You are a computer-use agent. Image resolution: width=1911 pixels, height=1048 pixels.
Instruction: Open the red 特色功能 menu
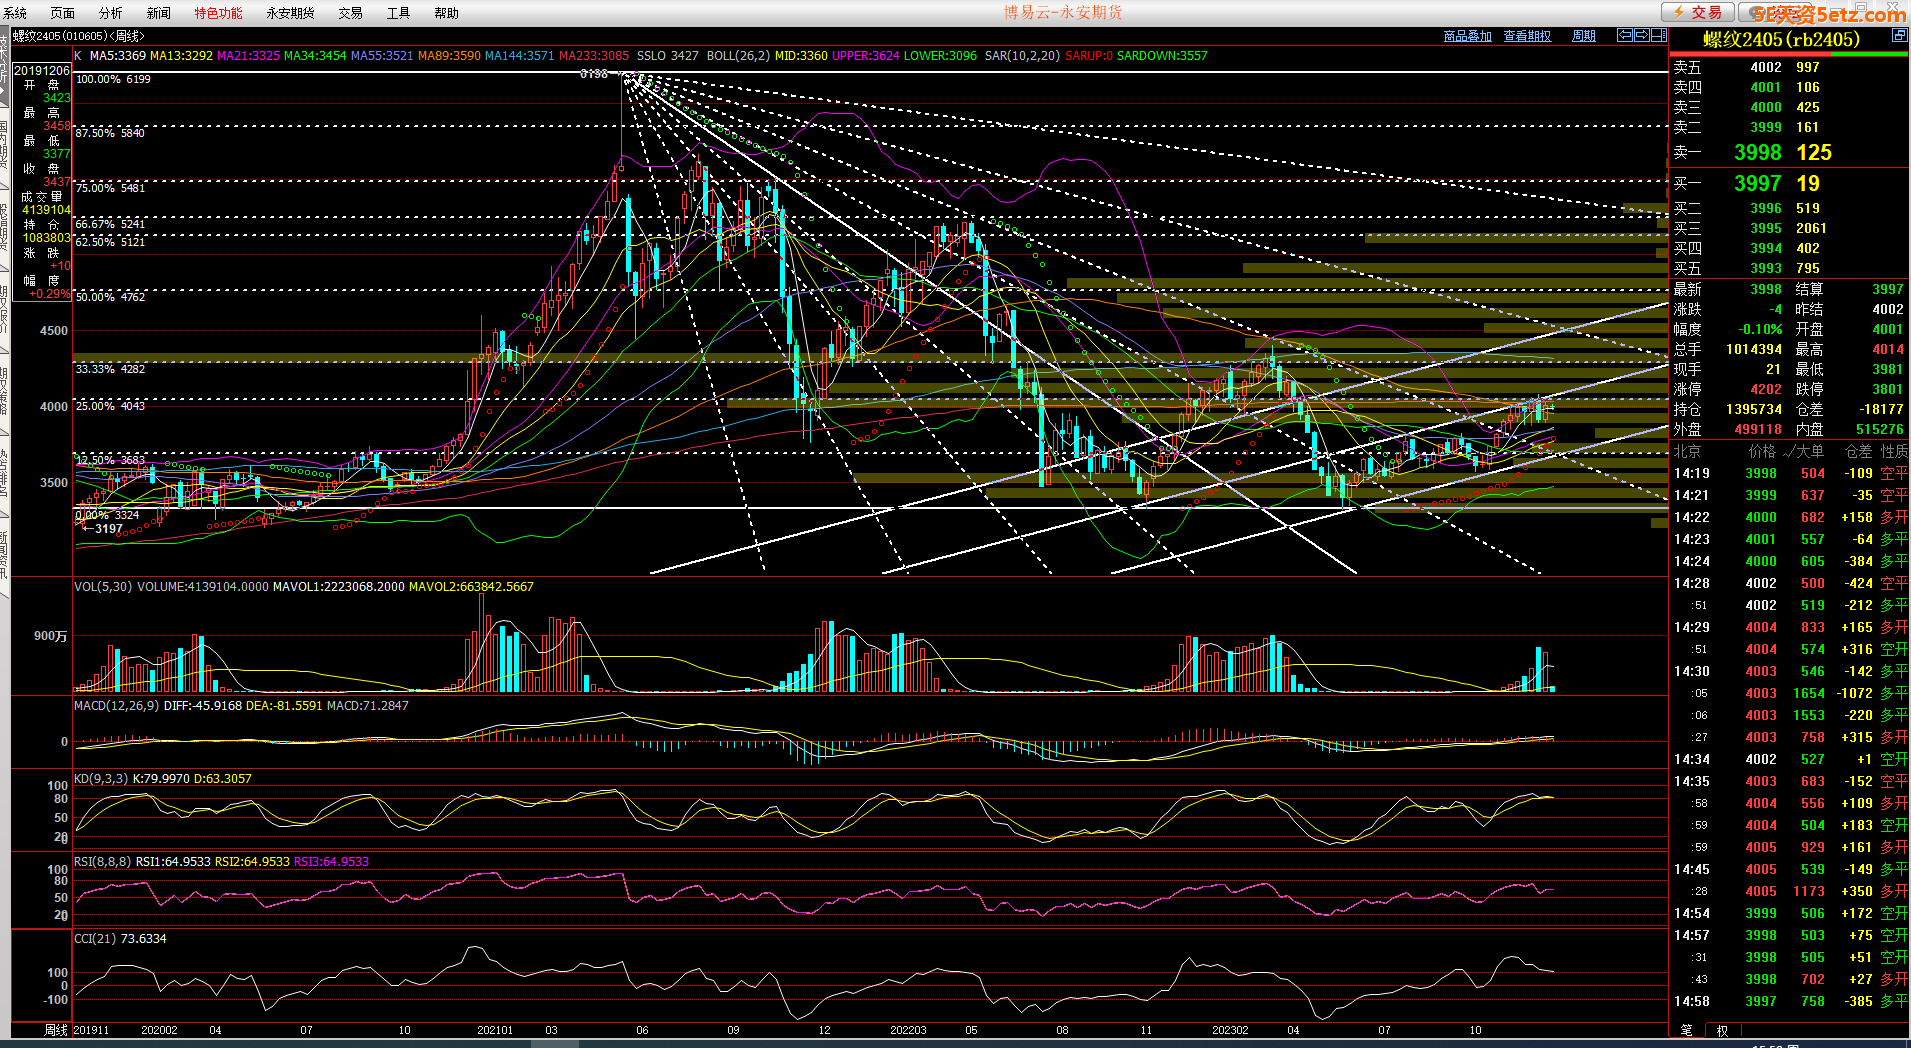click(x=218, y=13)
